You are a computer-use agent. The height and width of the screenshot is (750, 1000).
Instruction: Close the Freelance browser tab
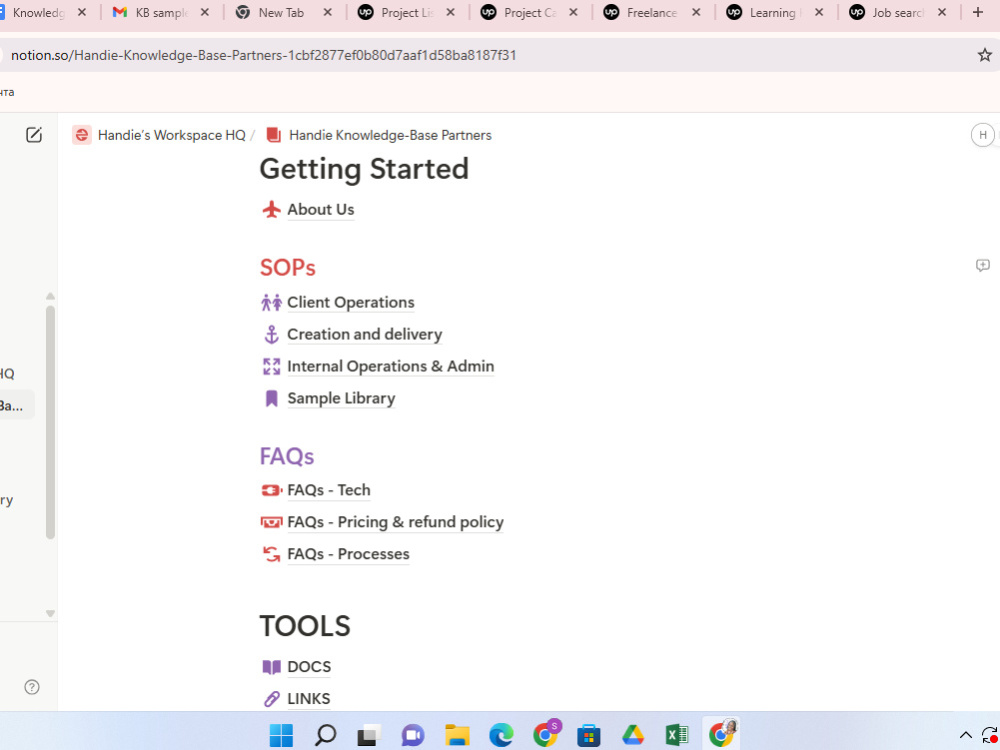696,12
